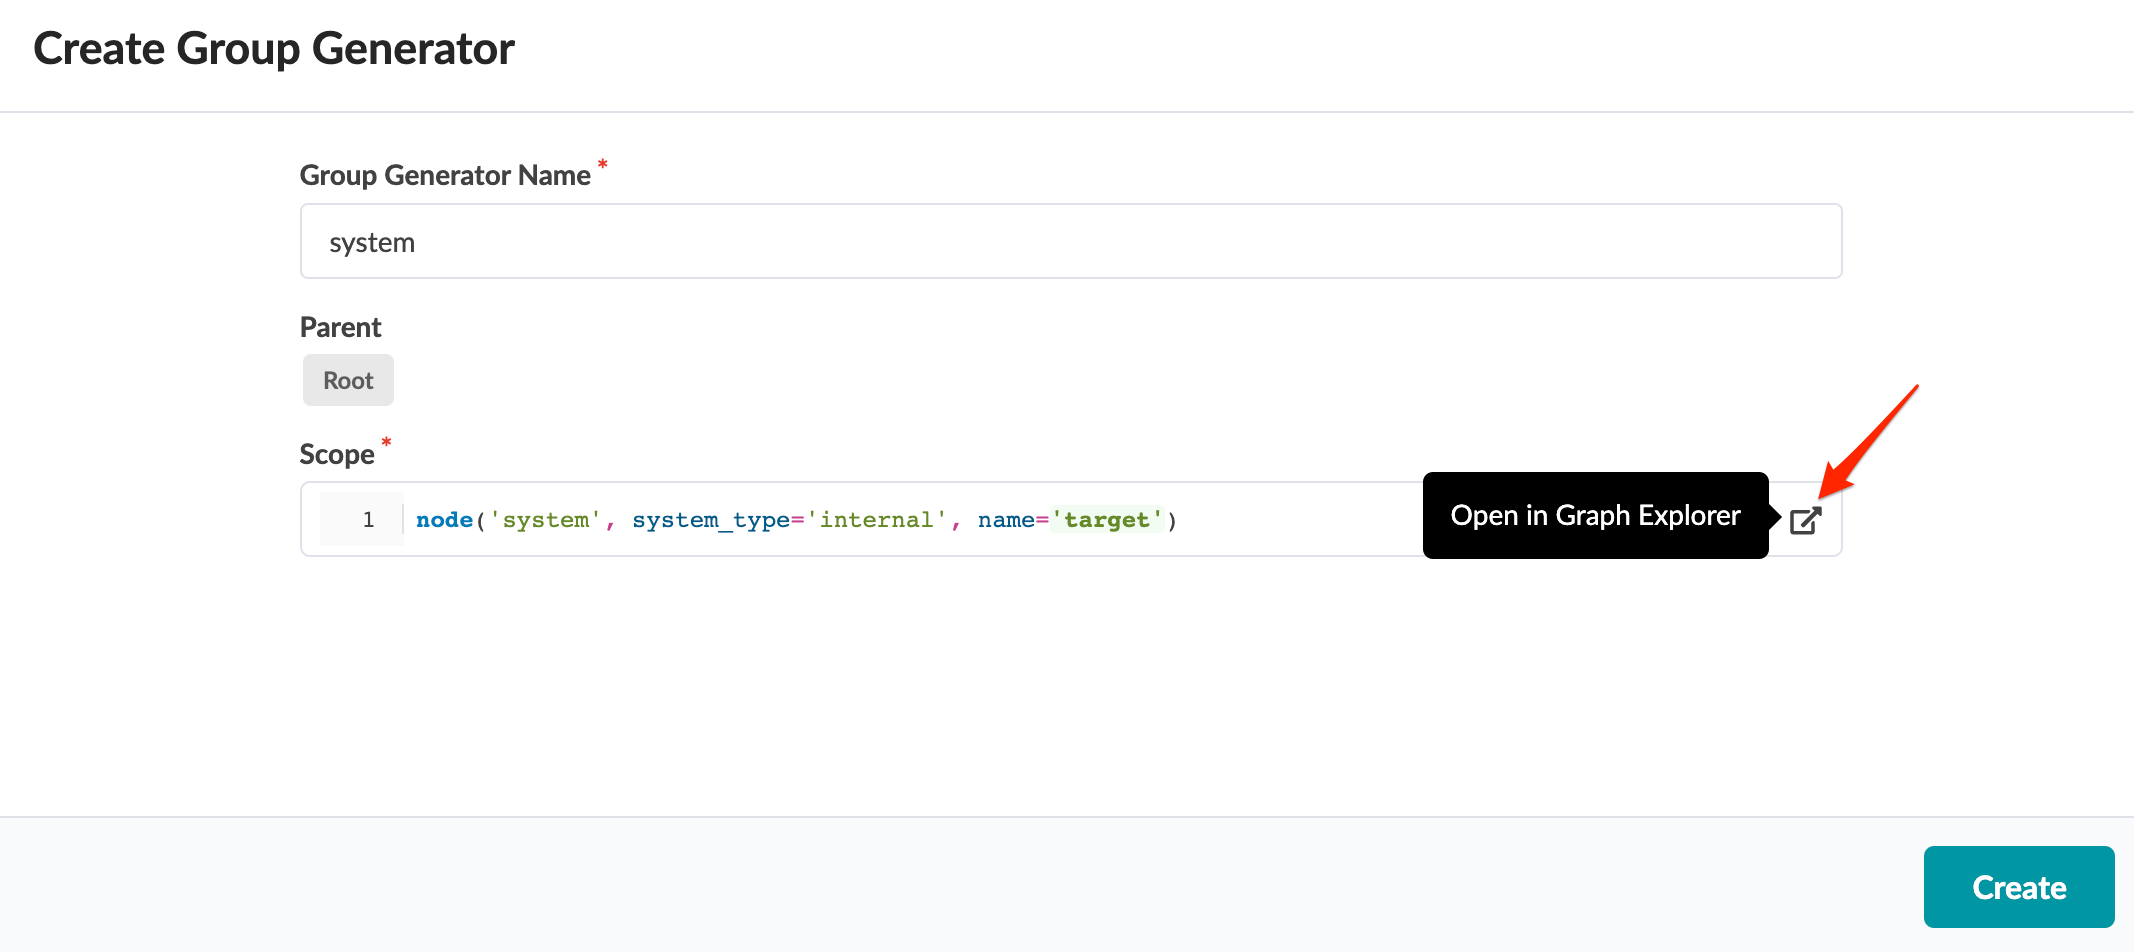Click the Group Generator Name label

point(445,175)
